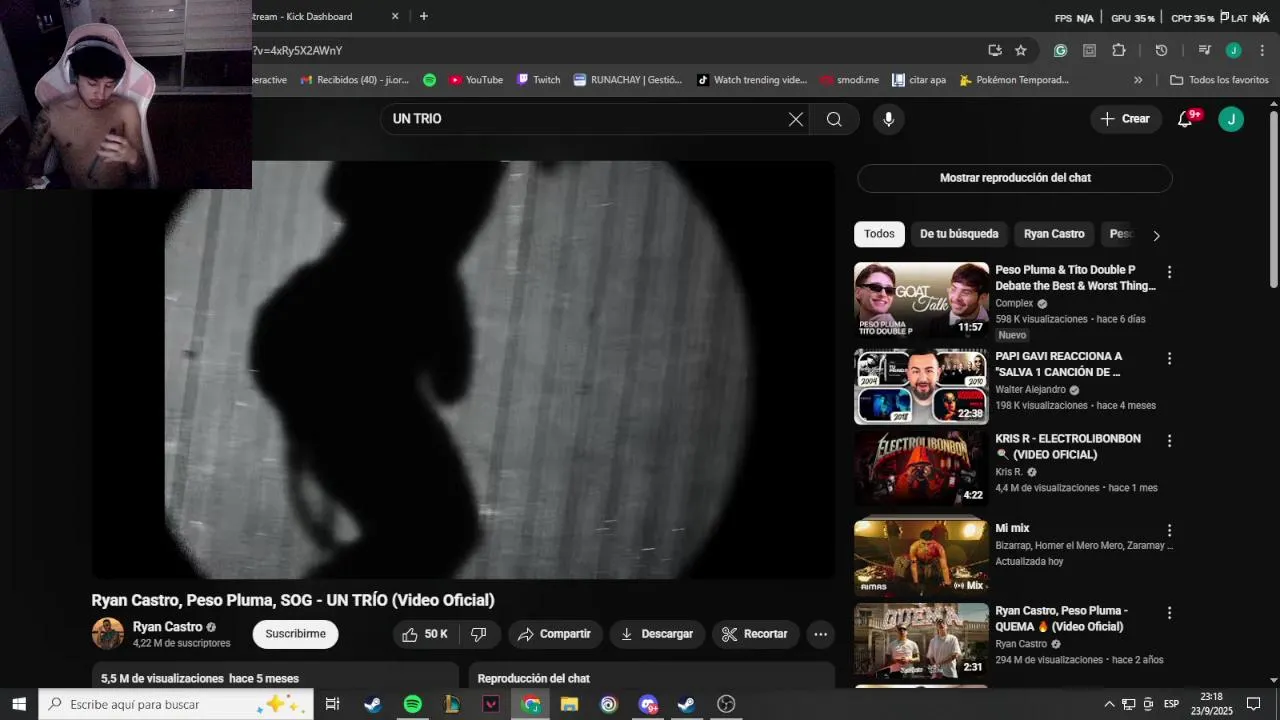This screenshot has width=1280, height=720.
Task: Like the video with 50 K thumbs up
Action: coord(425,634)
